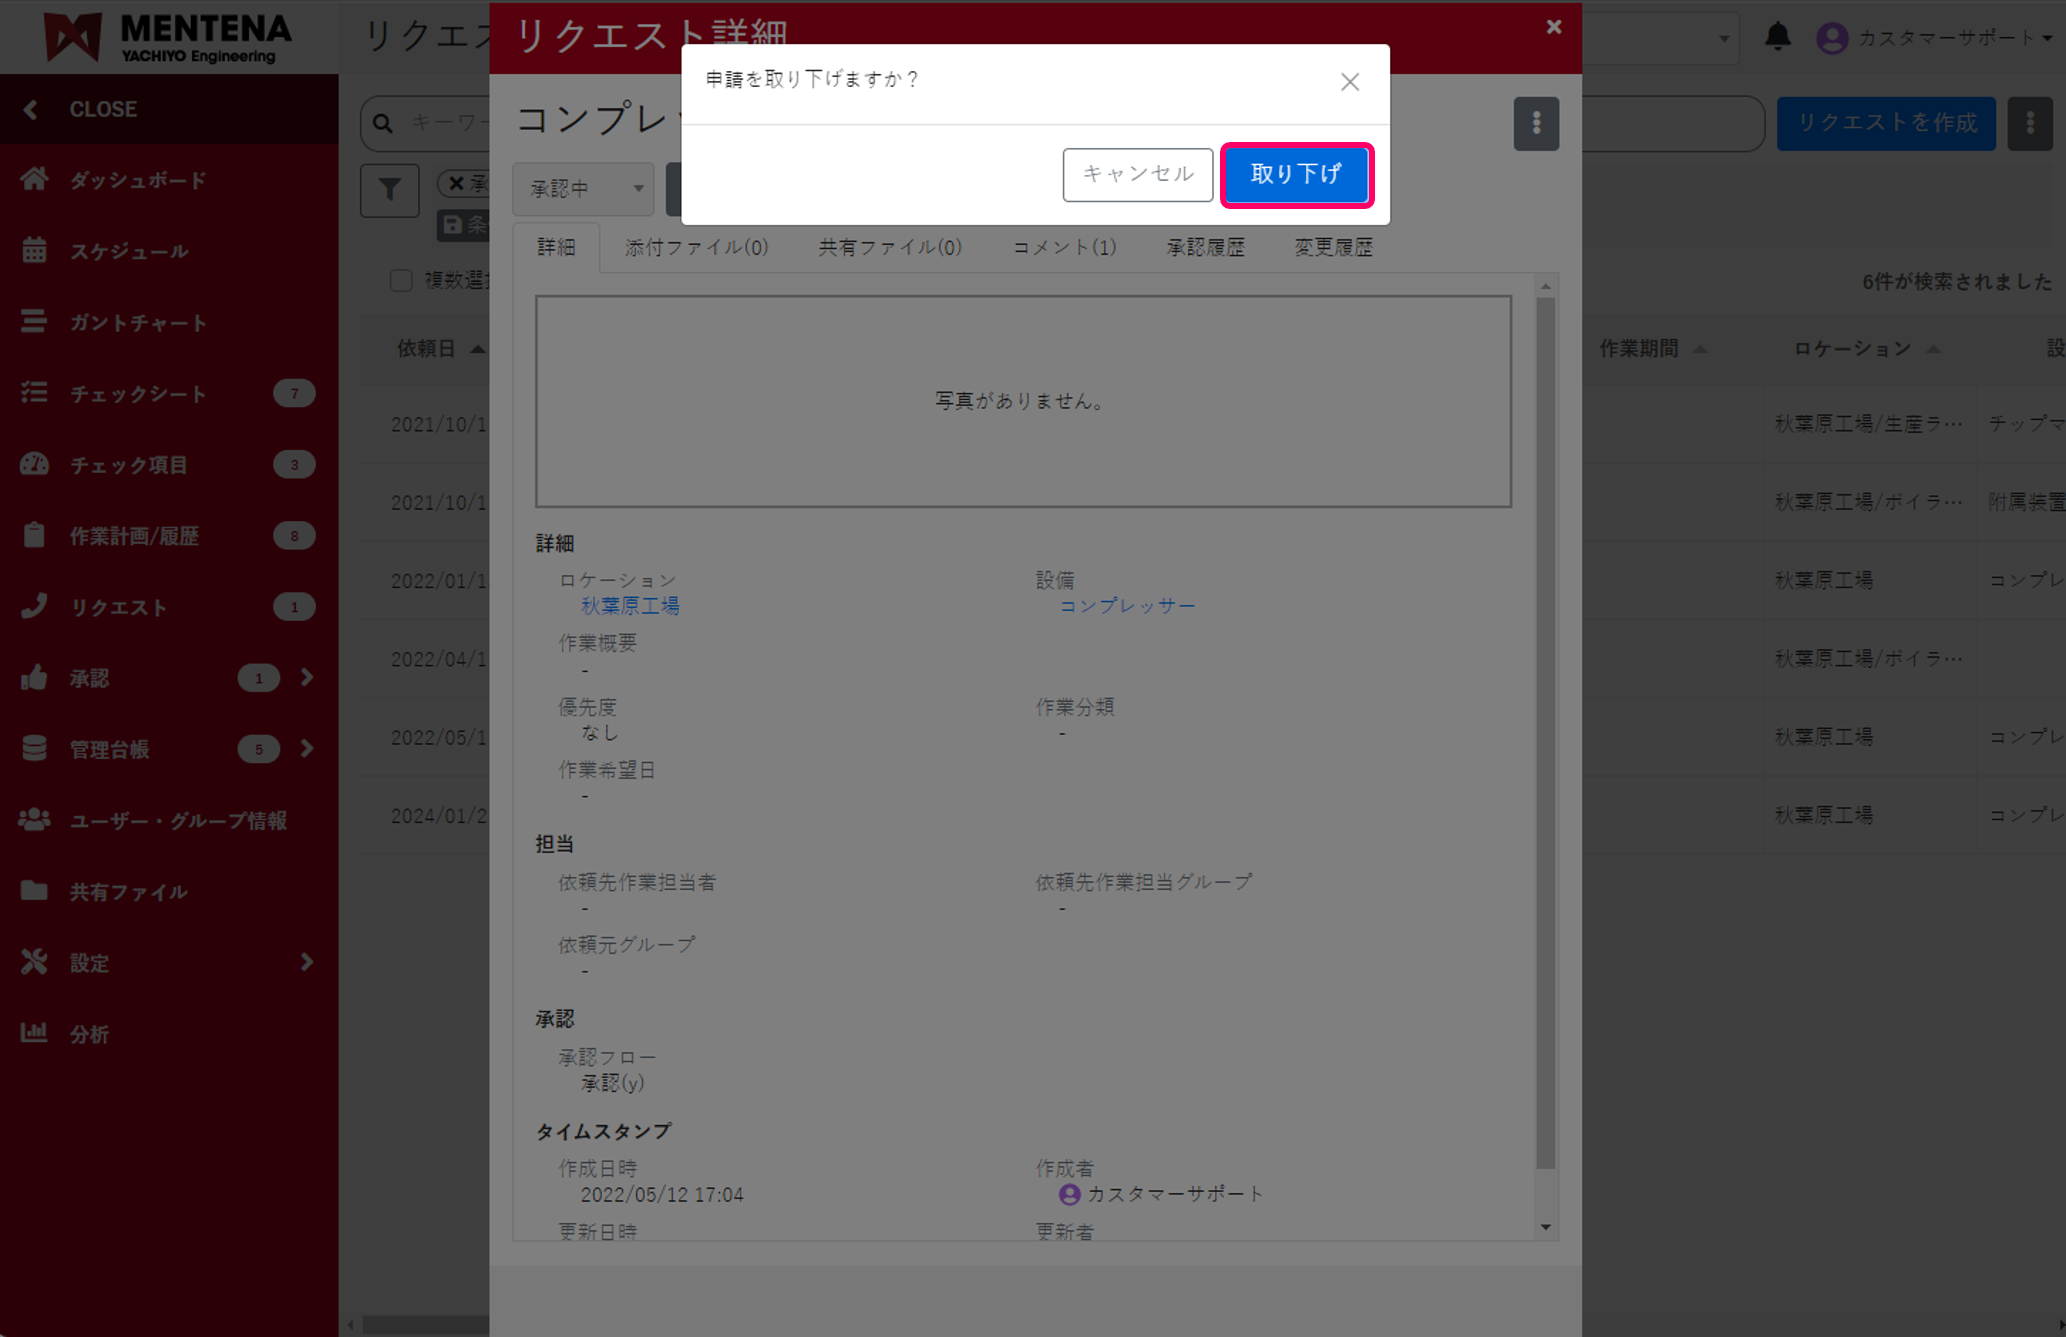Image resolution: width=2066 pixels, height=1337 pixels.
Task: Select リクエスト in the sidebar
Action: [x=35, y=606]
